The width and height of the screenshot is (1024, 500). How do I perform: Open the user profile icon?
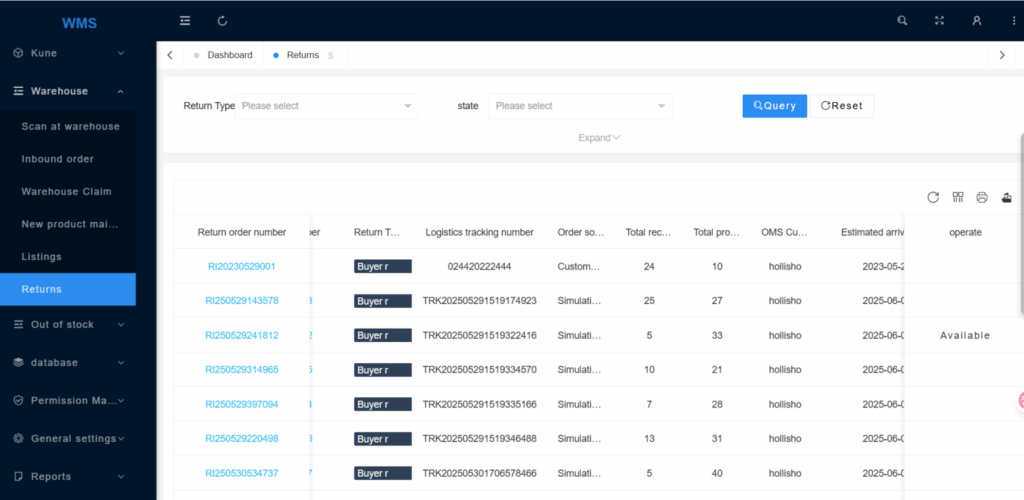click(x=977, y=20)
